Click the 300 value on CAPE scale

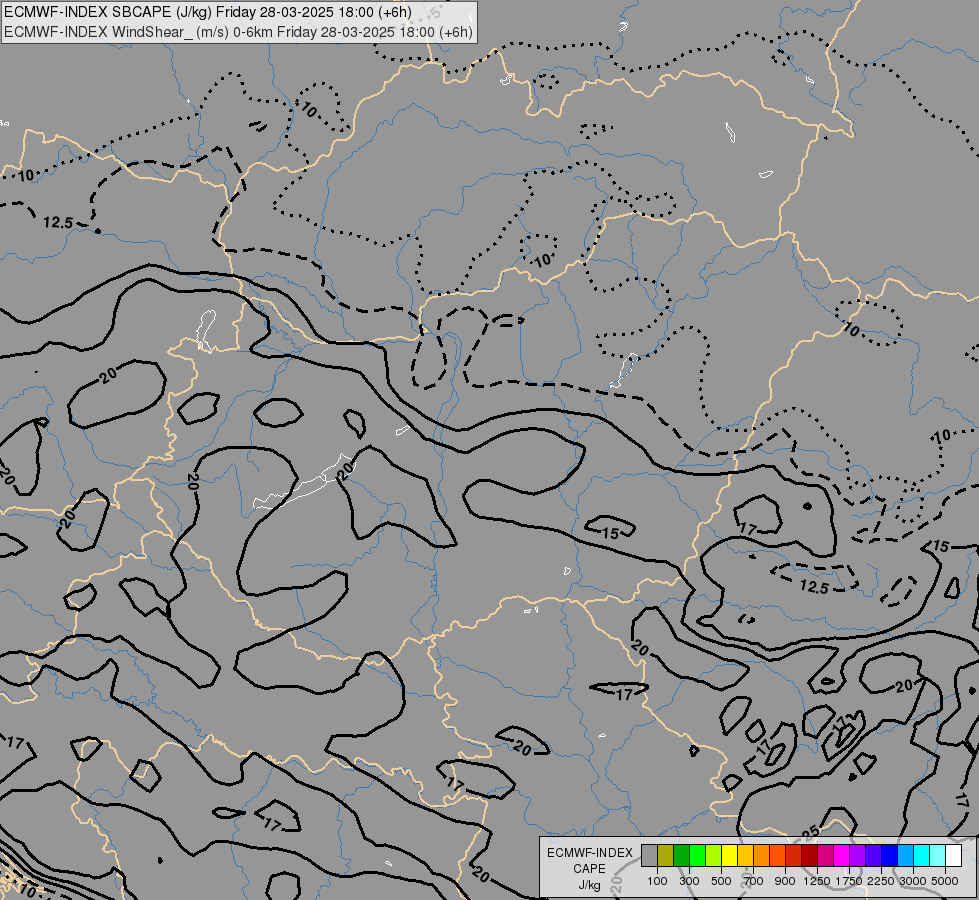point(689,881)
